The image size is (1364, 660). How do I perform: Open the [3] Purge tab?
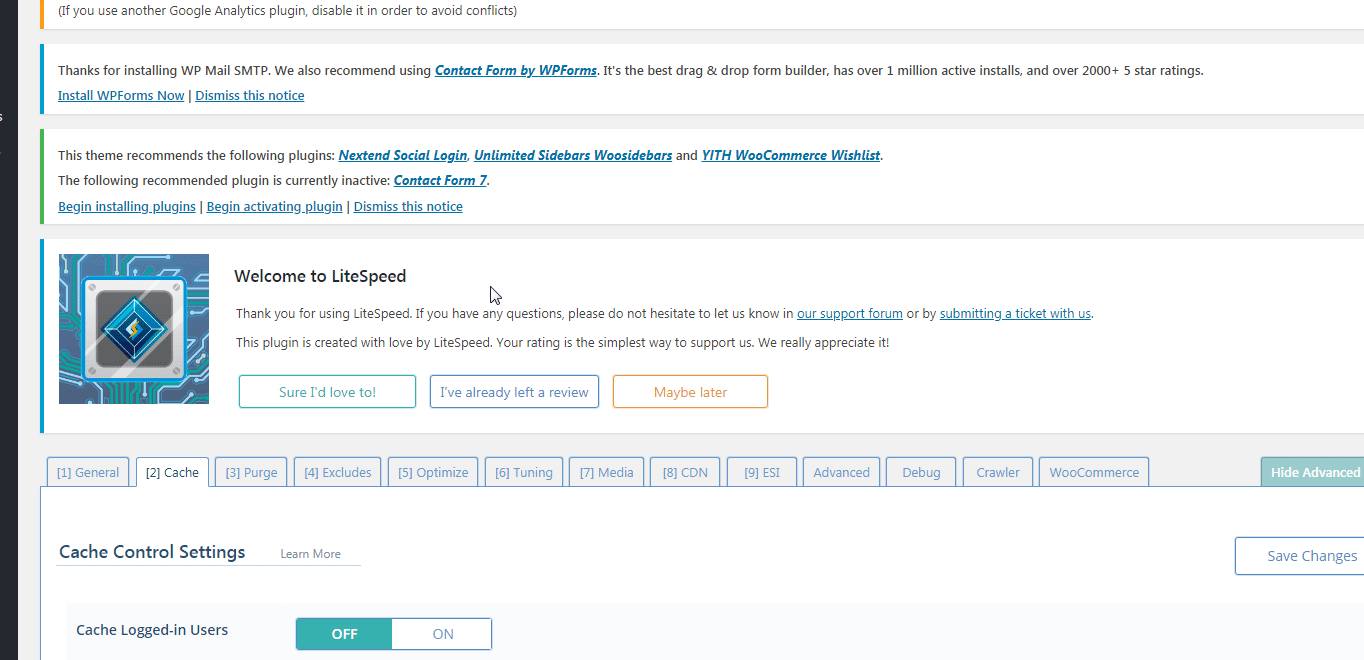tap(251, 472)
